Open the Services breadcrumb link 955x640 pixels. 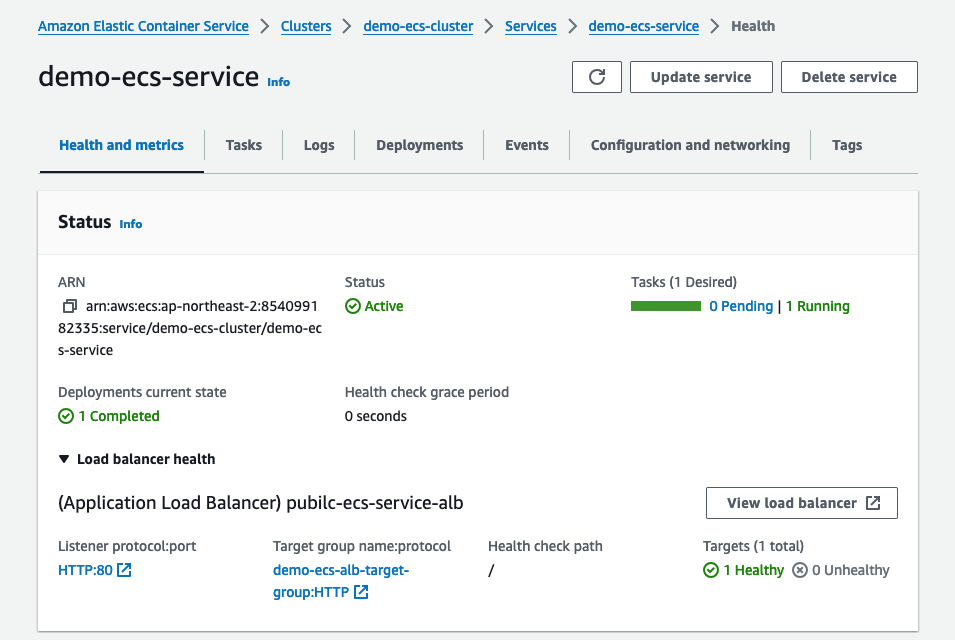pos(530,26)
